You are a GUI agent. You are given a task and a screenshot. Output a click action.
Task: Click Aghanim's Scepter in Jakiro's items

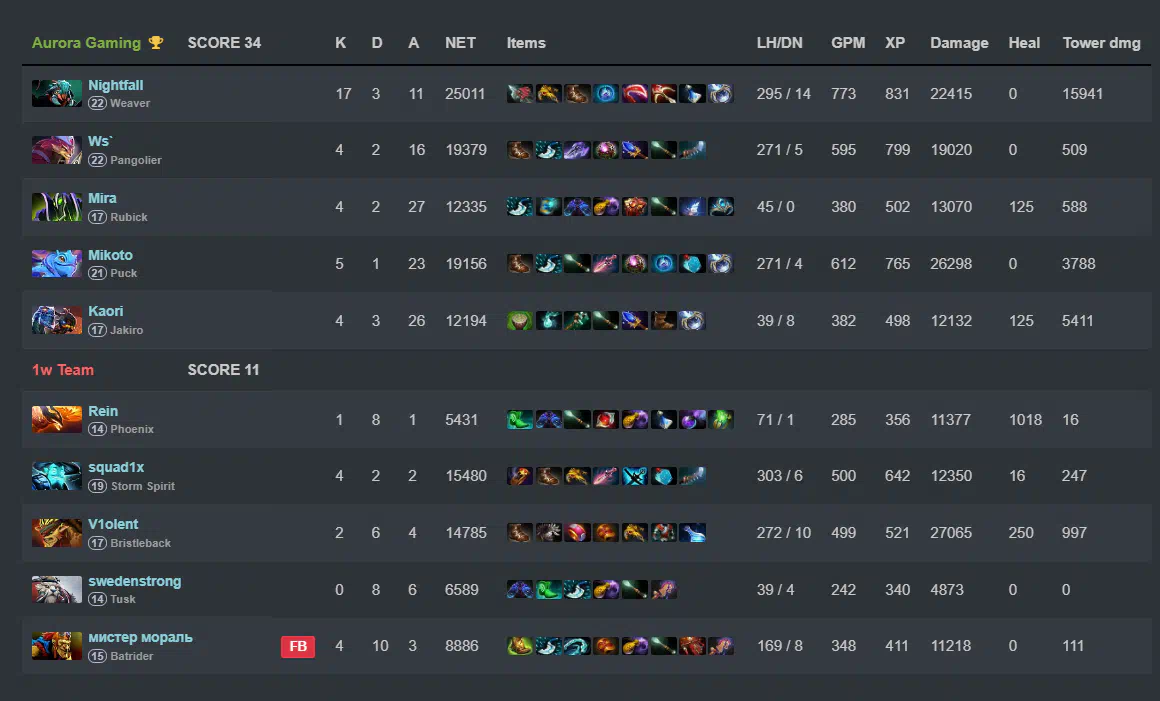(635, 321)
